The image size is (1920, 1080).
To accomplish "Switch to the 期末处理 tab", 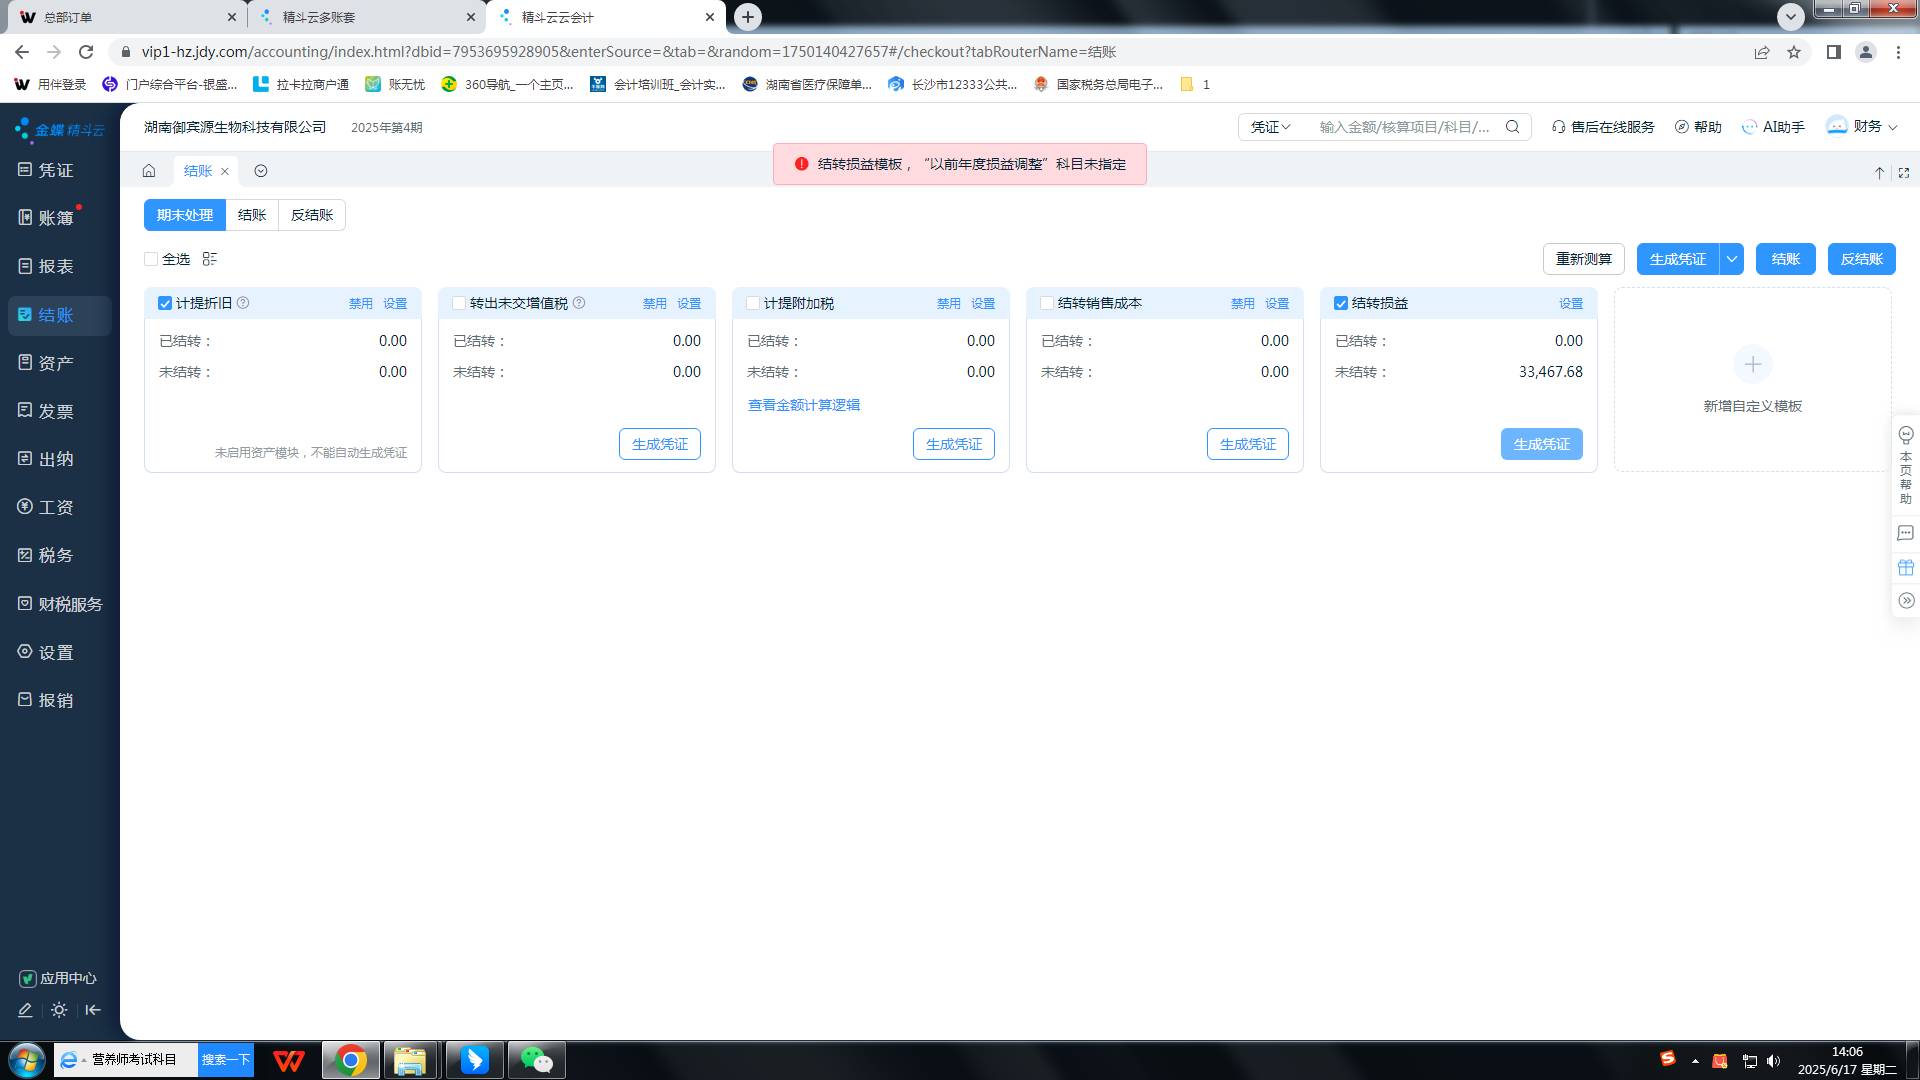I will tap(185, 215).
